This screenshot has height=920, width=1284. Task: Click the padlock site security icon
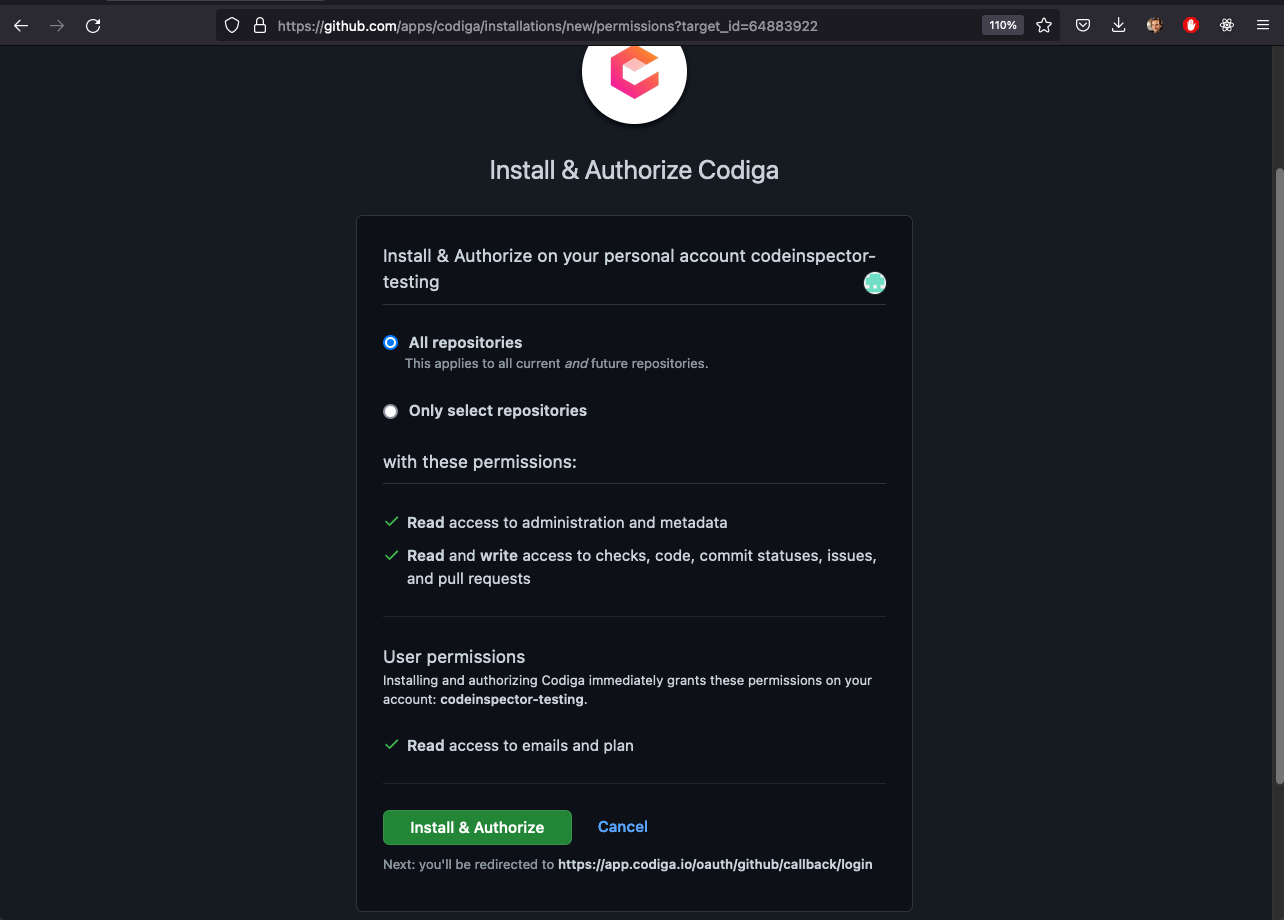pos(259,26)
